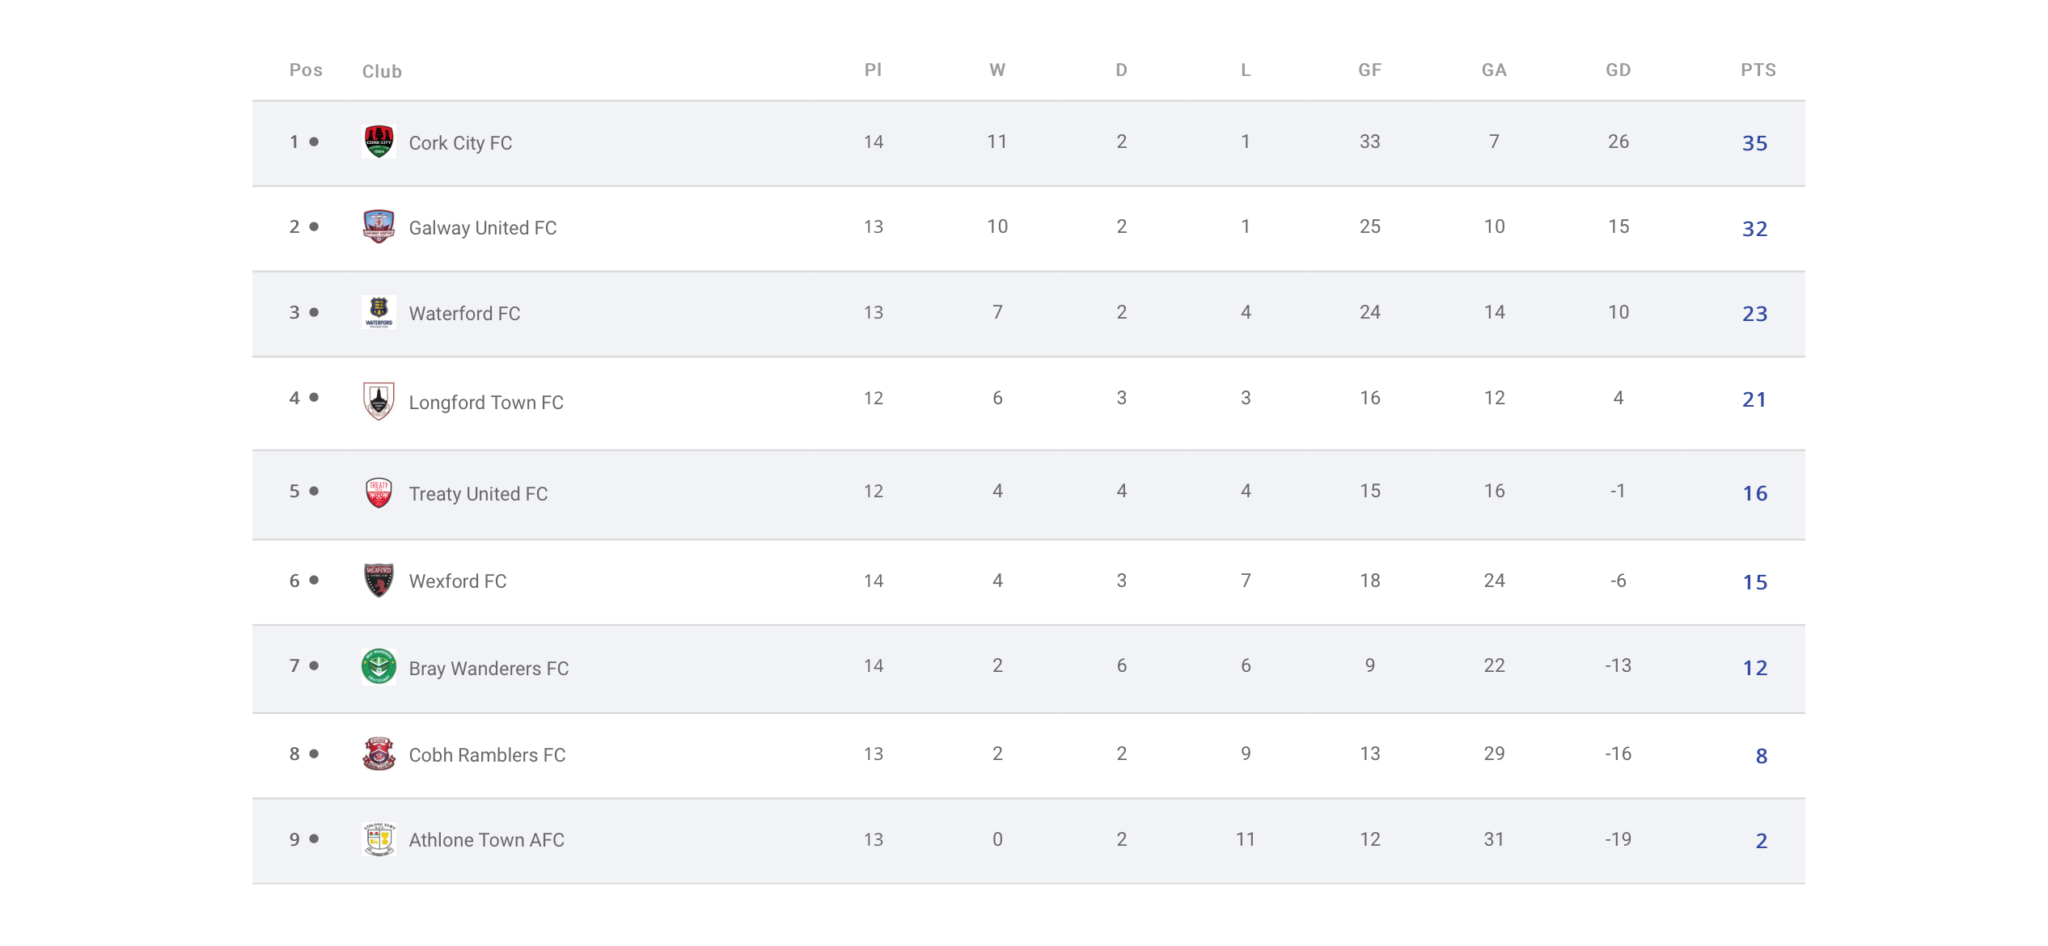Click the Club column header
Image resolution: width=2048 pixels, height=946 pixels.
coord(382,71)
